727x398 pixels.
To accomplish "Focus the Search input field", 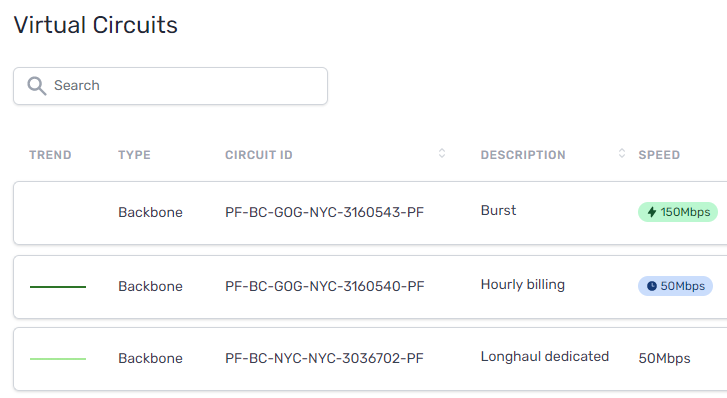I will click(171, 86).
